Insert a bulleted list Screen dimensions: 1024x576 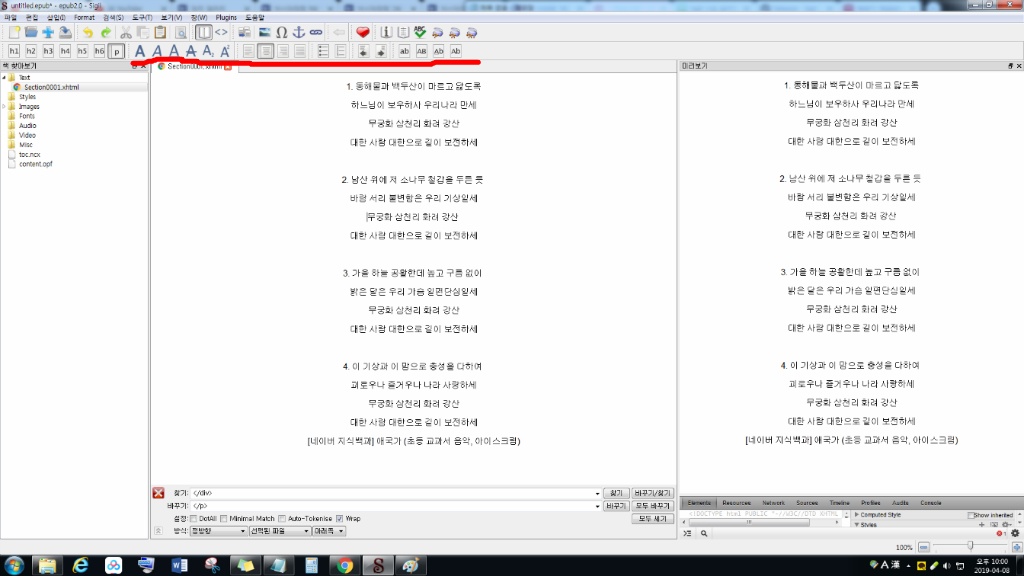click(x=323, y=51)
